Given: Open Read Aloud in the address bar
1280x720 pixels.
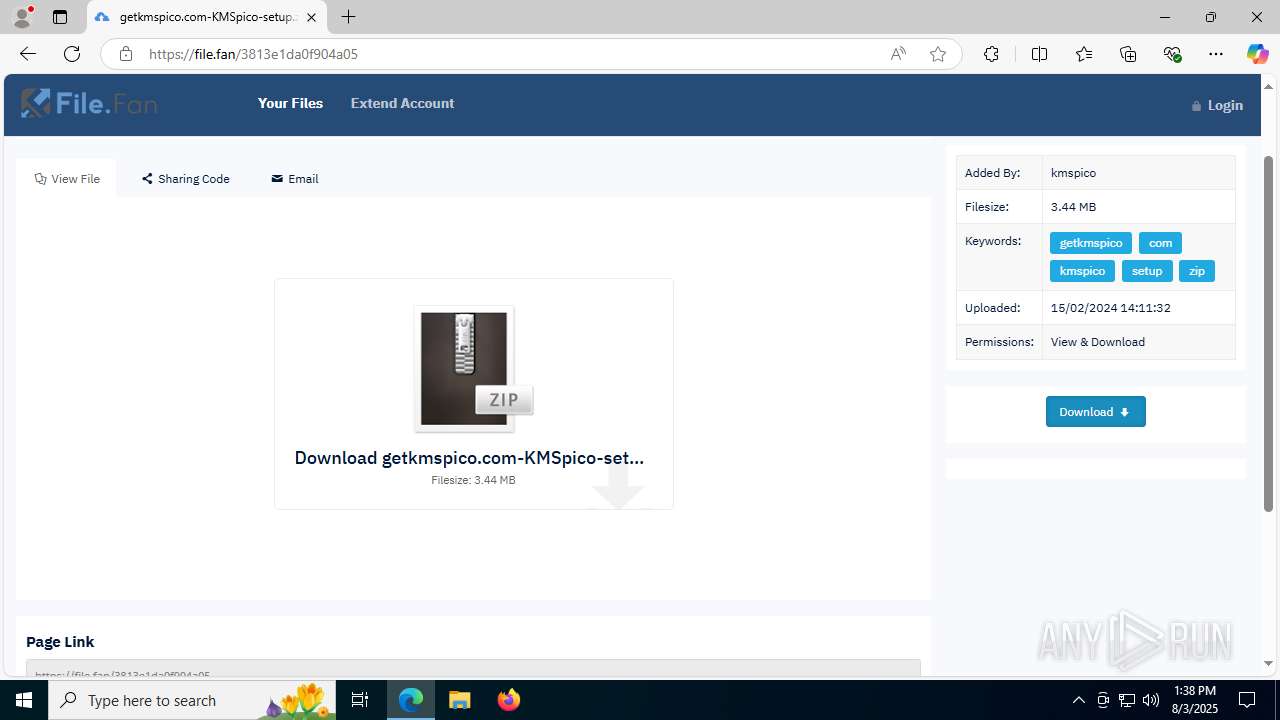Looking at the screenshot, I should 898,54.
